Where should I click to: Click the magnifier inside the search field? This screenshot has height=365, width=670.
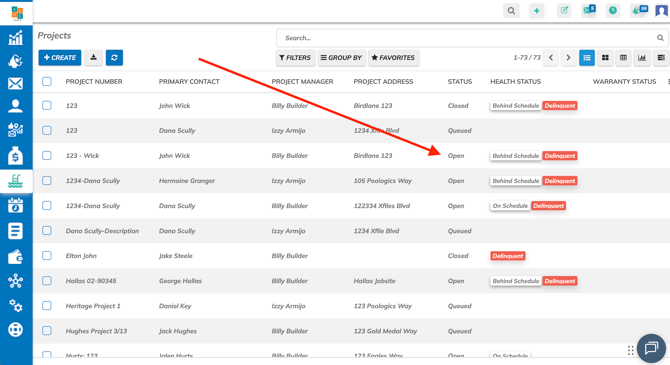click(x=660, y=38)
